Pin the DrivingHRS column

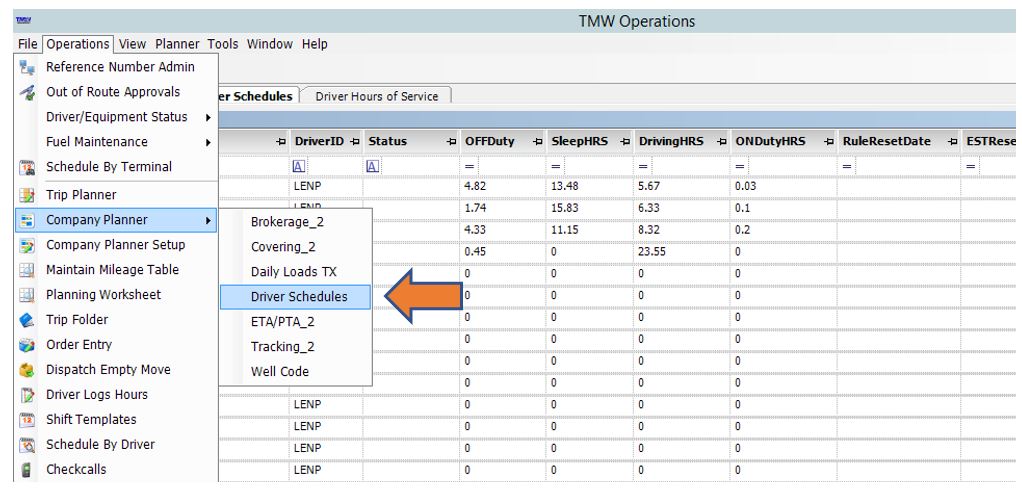tap(722, 141)
